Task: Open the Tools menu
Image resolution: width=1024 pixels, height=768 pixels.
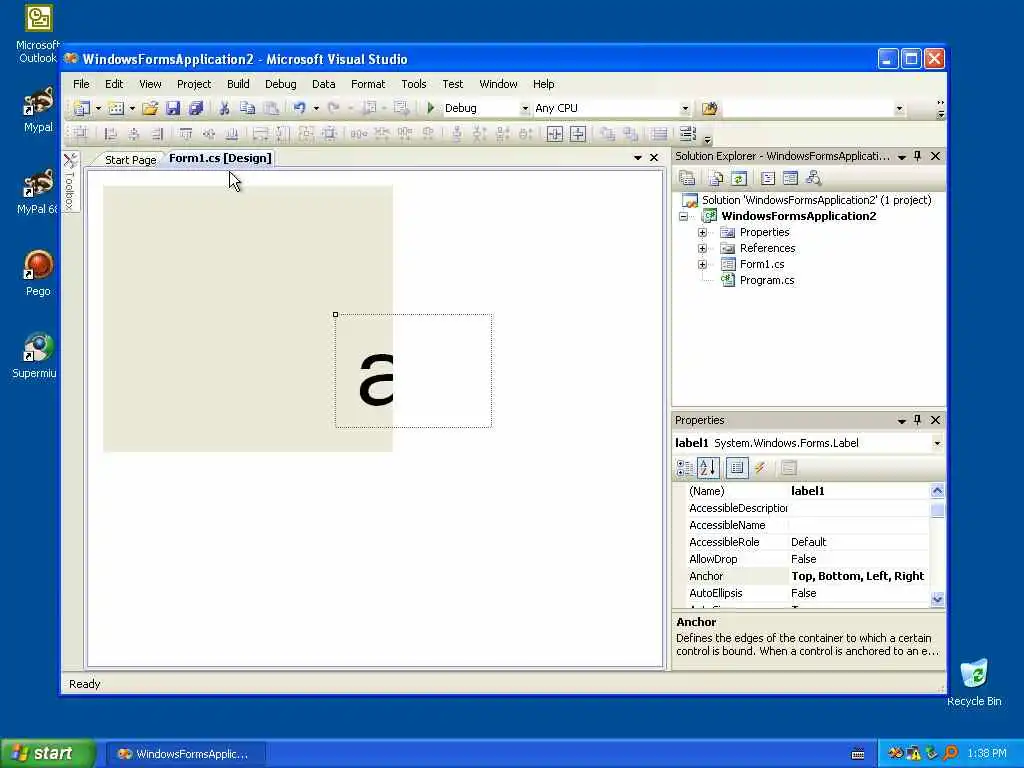Action: click(413, 84)
